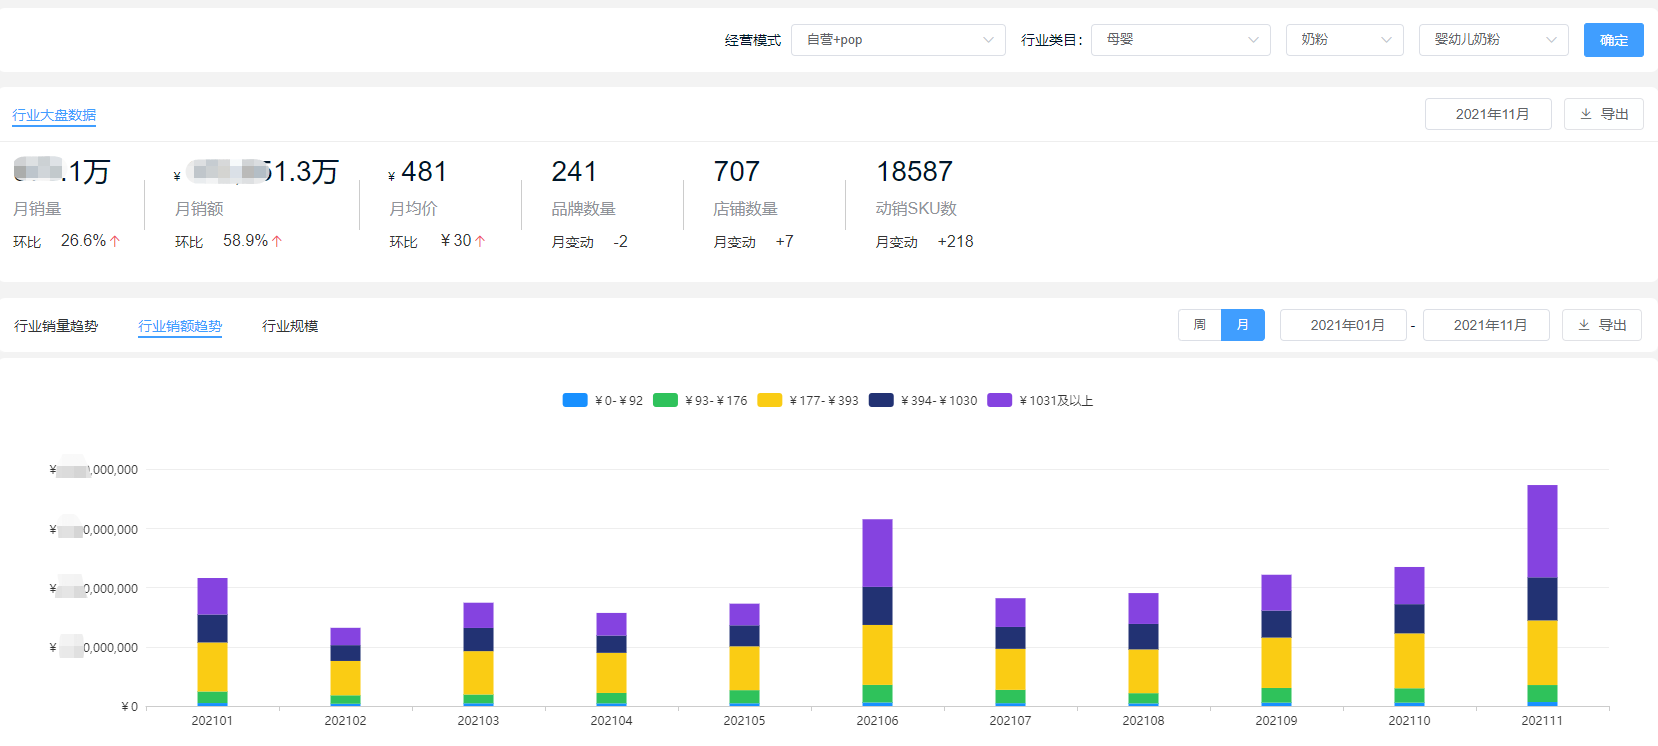Expand the 母婴 industry category dropdown
This screenshot has height=746, width=1658.
click(1180, 40)
